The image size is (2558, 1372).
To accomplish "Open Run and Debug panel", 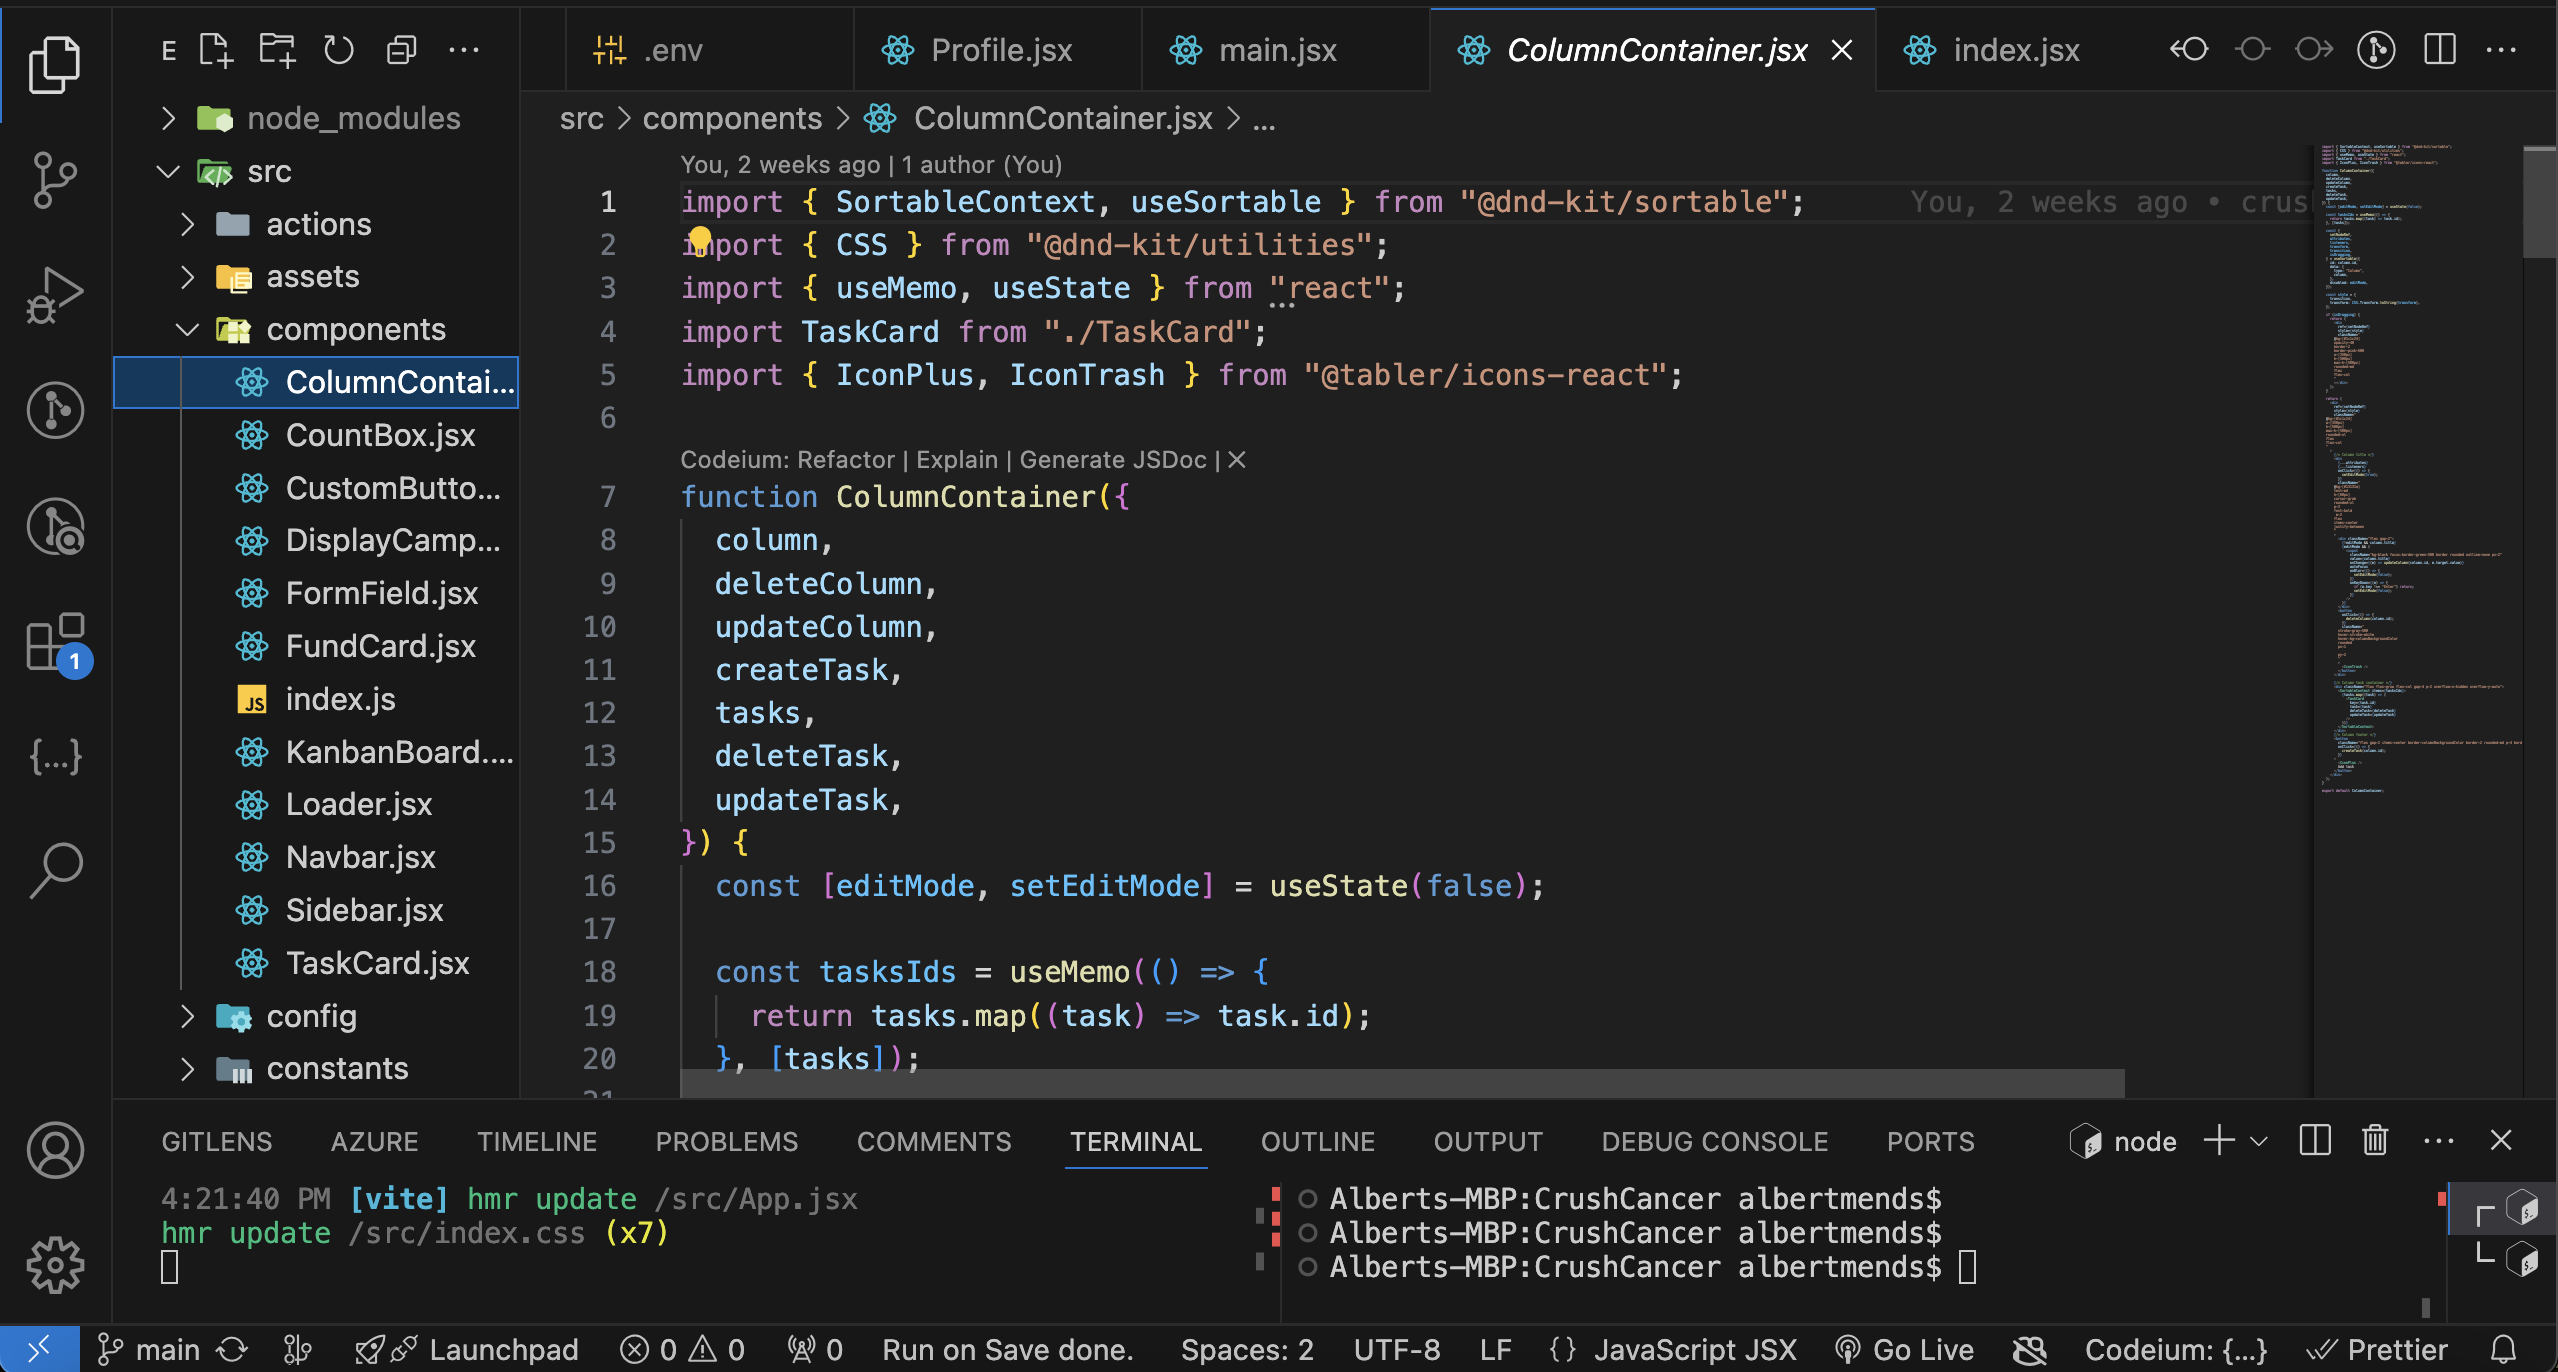I will [55, 295].
